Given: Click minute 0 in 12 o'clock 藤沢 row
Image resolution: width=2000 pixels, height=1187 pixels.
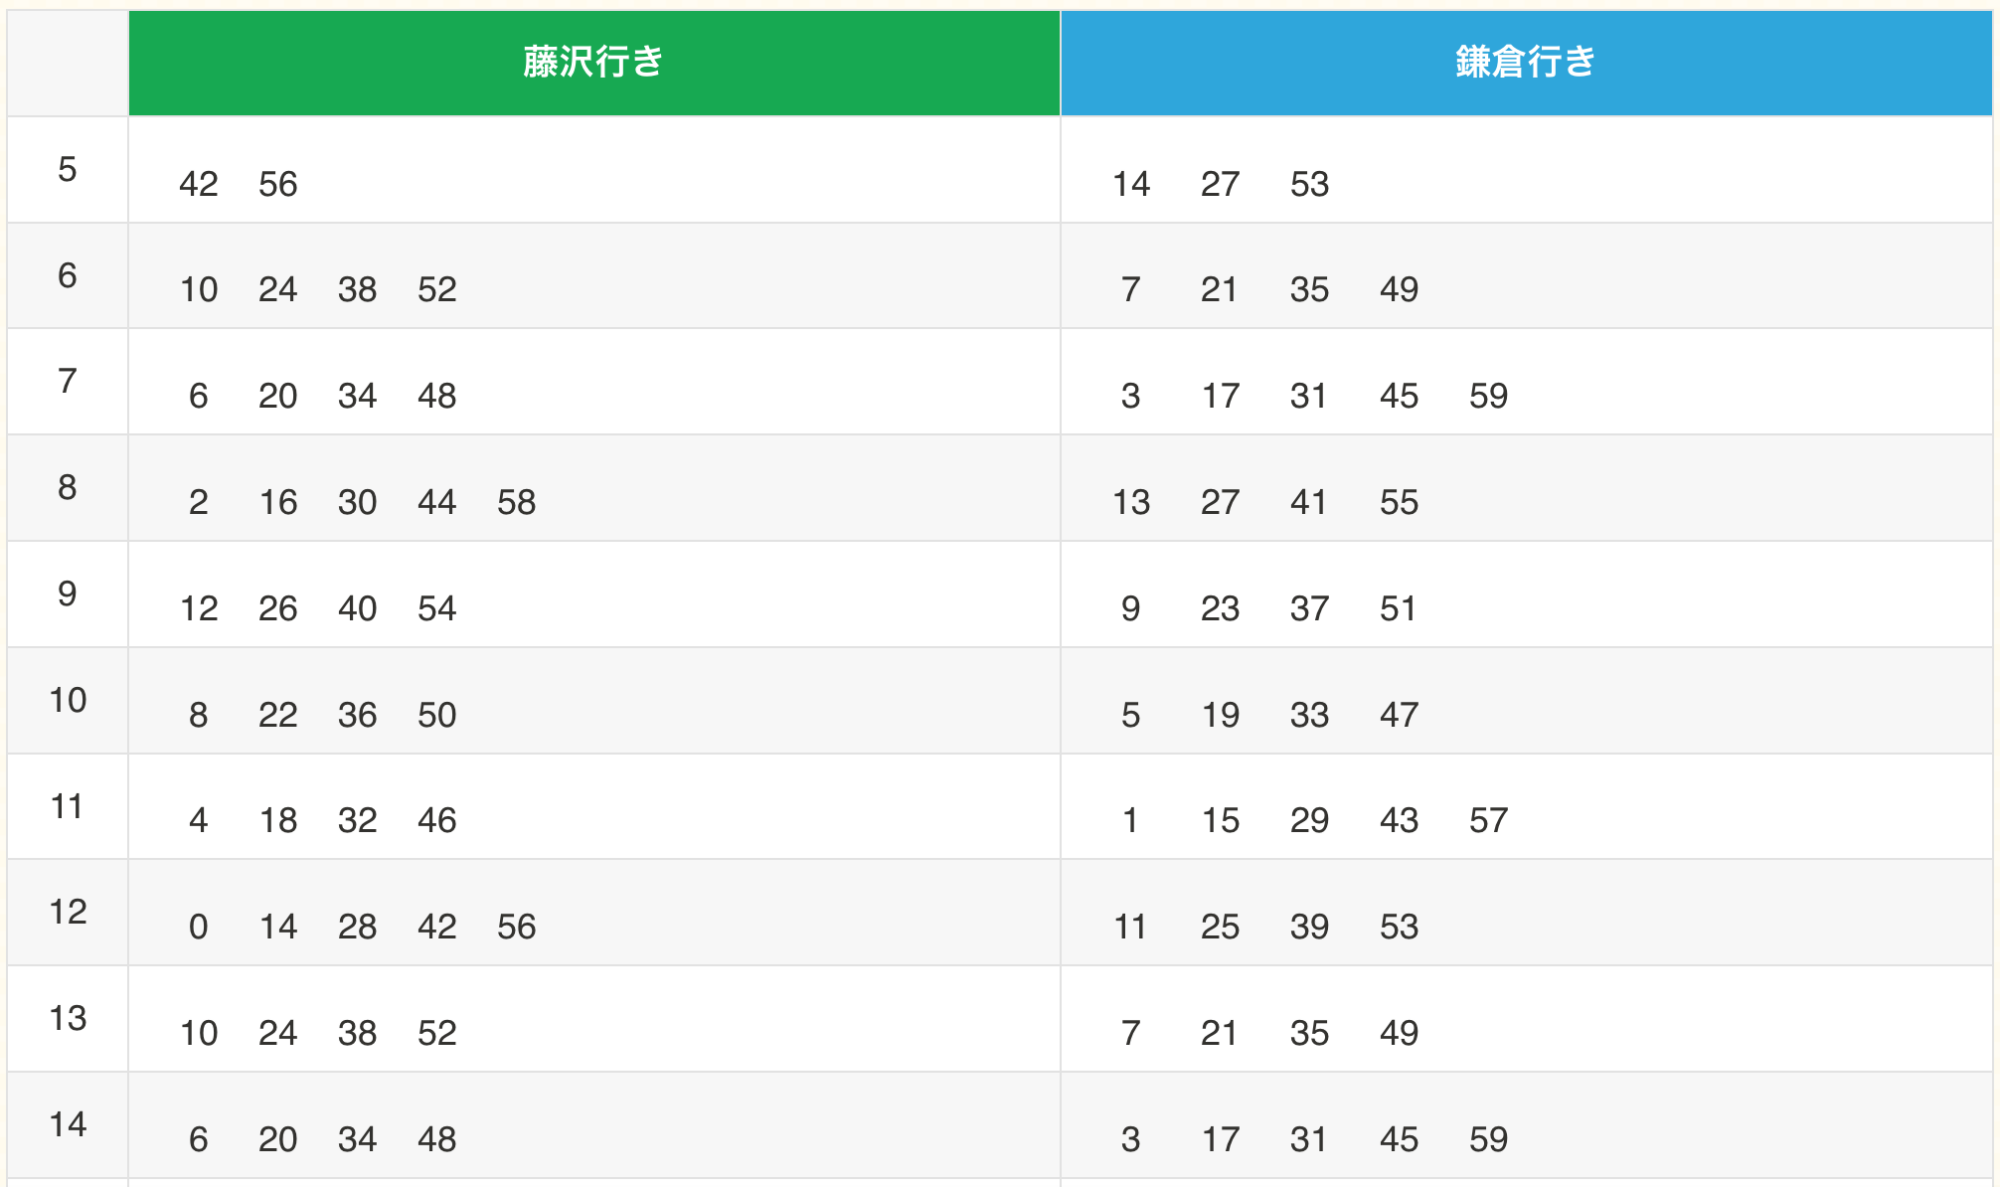Looking at the screenshot, I should (x=198, y=927).
